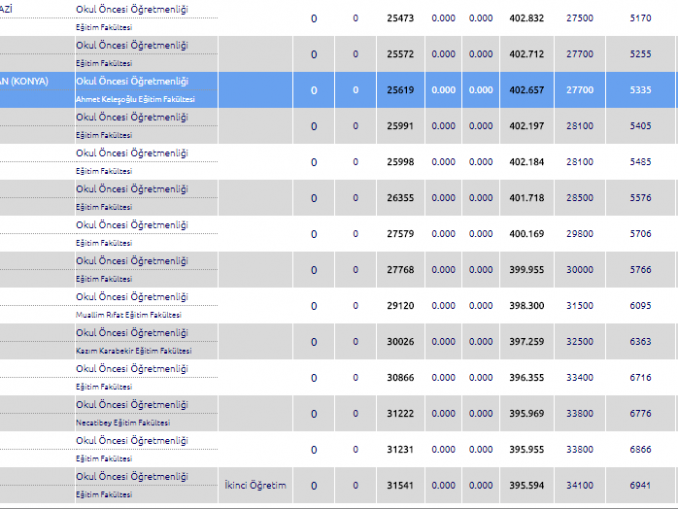Click the rank value 25619 in highlighted row
Screen dimensions: 678x509
pyautogui.click(x=400, y=90)
